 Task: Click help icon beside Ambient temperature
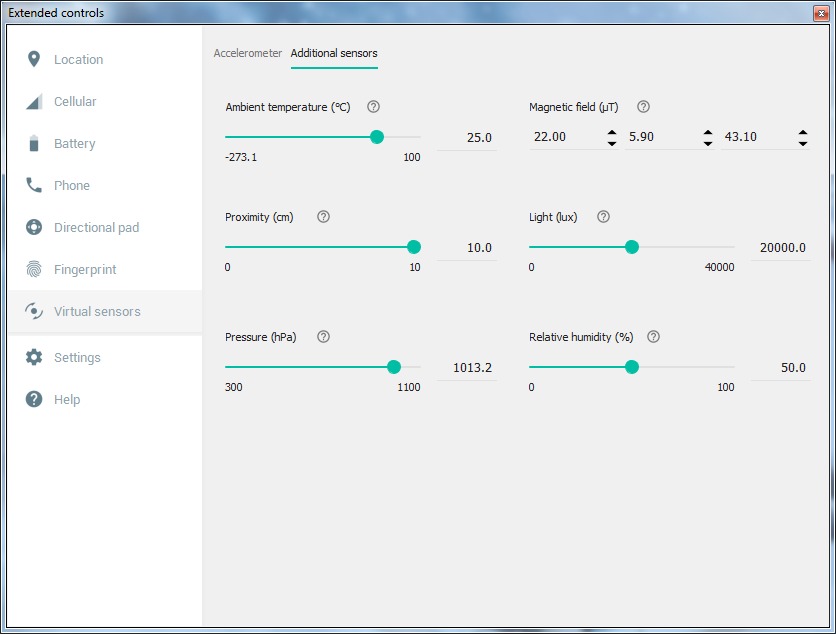click(x=374, y=107)
